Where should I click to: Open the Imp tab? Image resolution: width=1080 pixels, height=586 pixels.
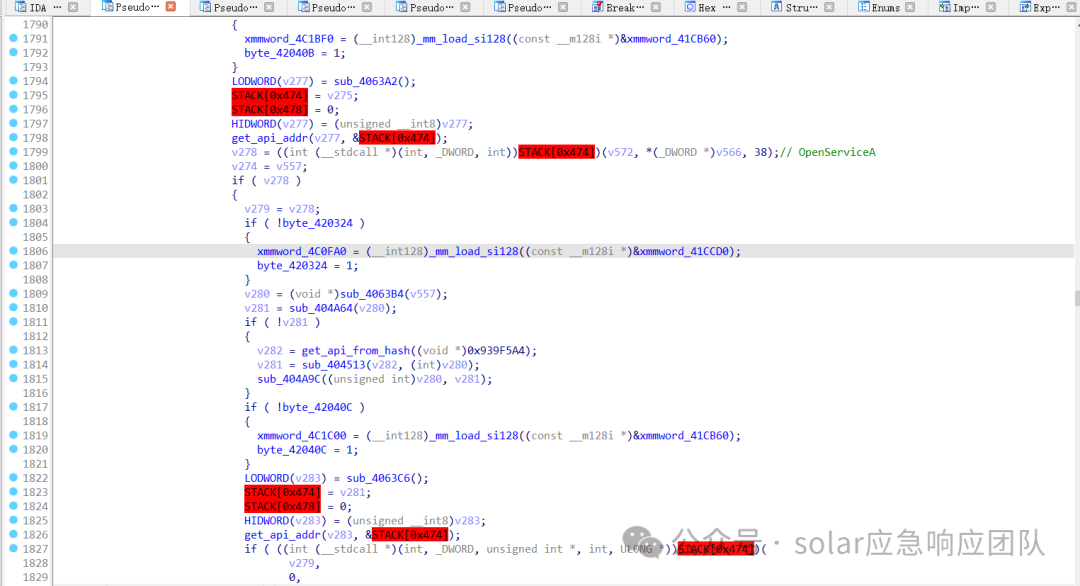pyautogui.click(x=966, y=8)
